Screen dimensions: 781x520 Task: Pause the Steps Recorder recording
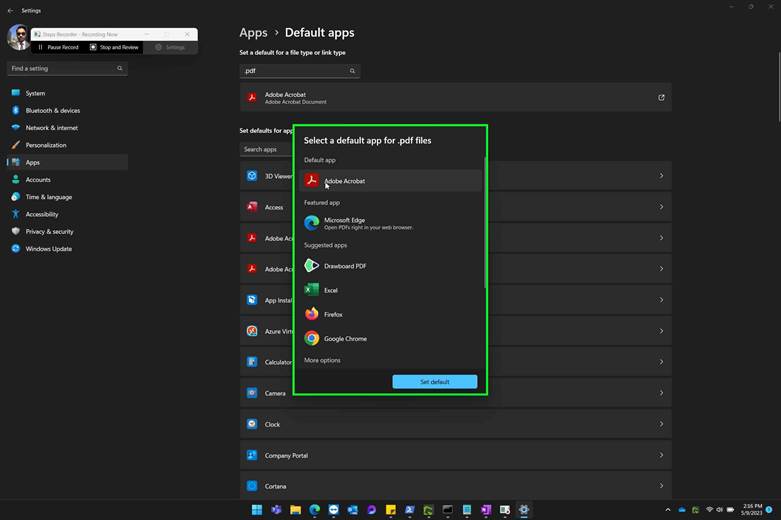tap(58, 47)
